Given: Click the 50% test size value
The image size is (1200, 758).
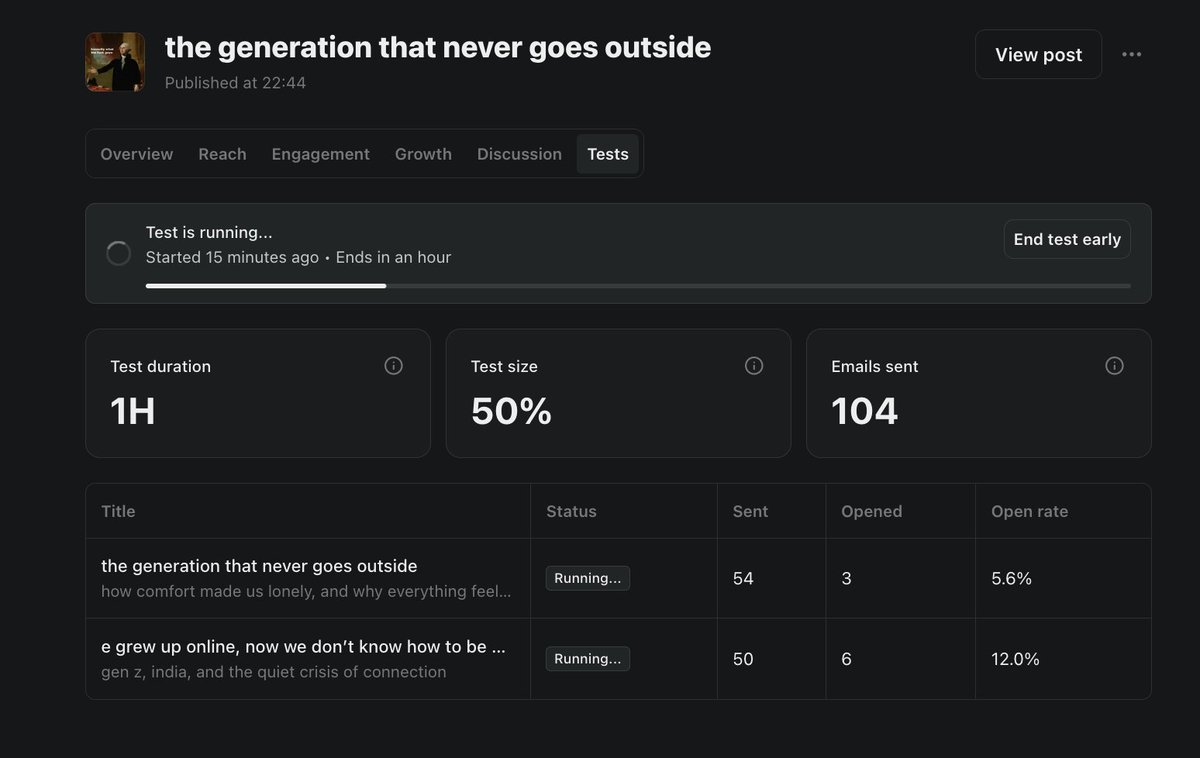Looking at the screenshot, I should pos(511,411).
